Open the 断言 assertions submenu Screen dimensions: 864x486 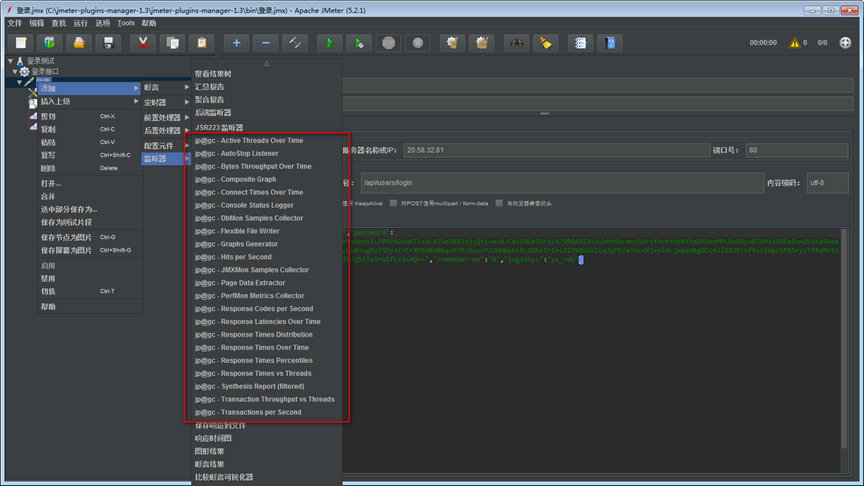point(166,88)
